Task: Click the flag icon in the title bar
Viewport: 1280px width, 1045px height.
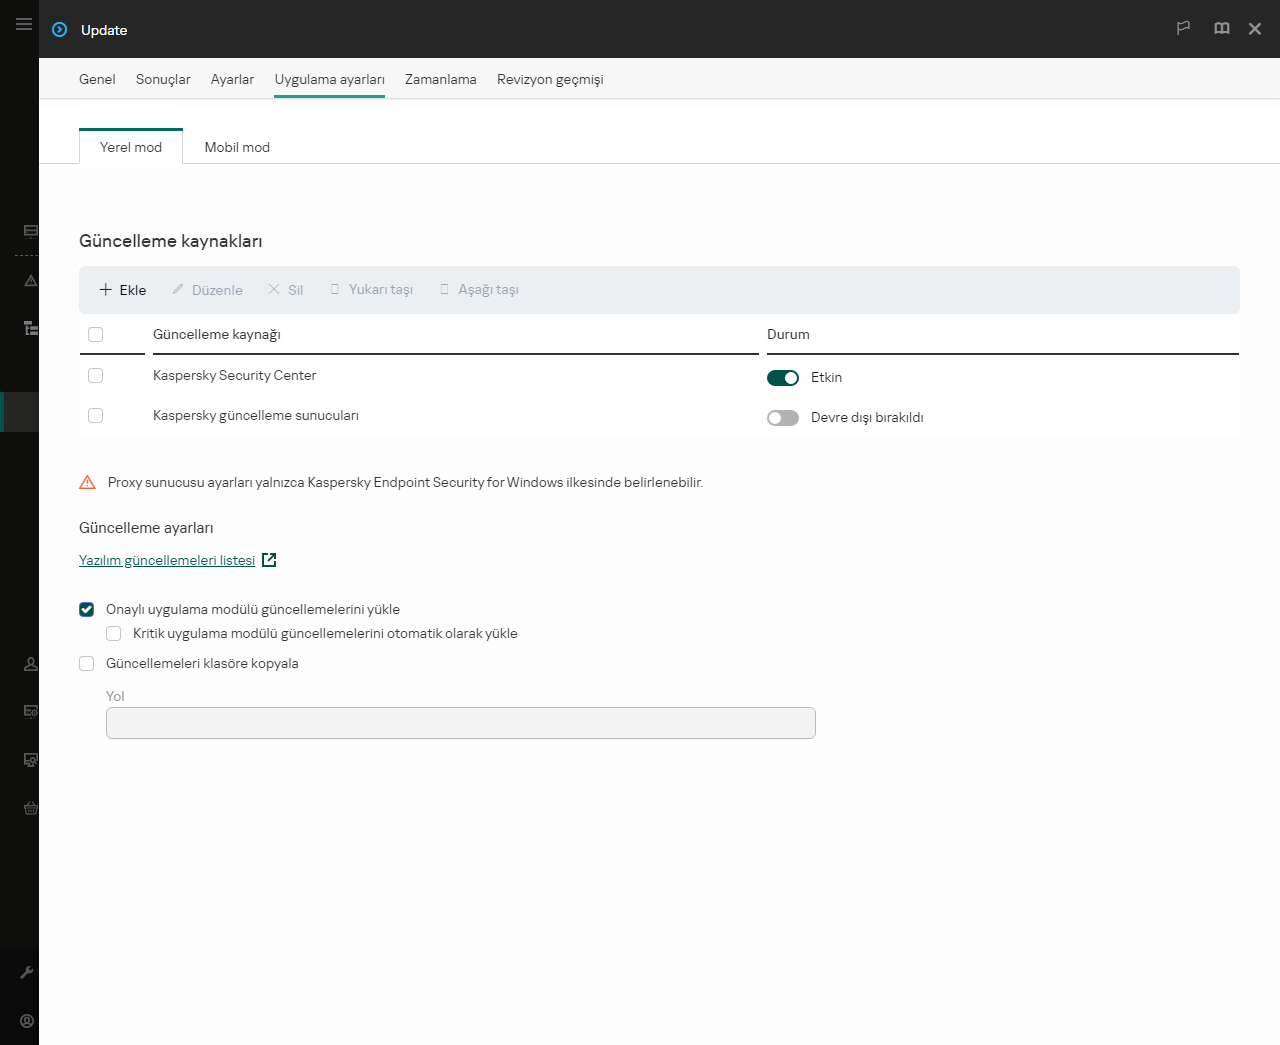Action: pyautogui.click(x=1183, y=29)
